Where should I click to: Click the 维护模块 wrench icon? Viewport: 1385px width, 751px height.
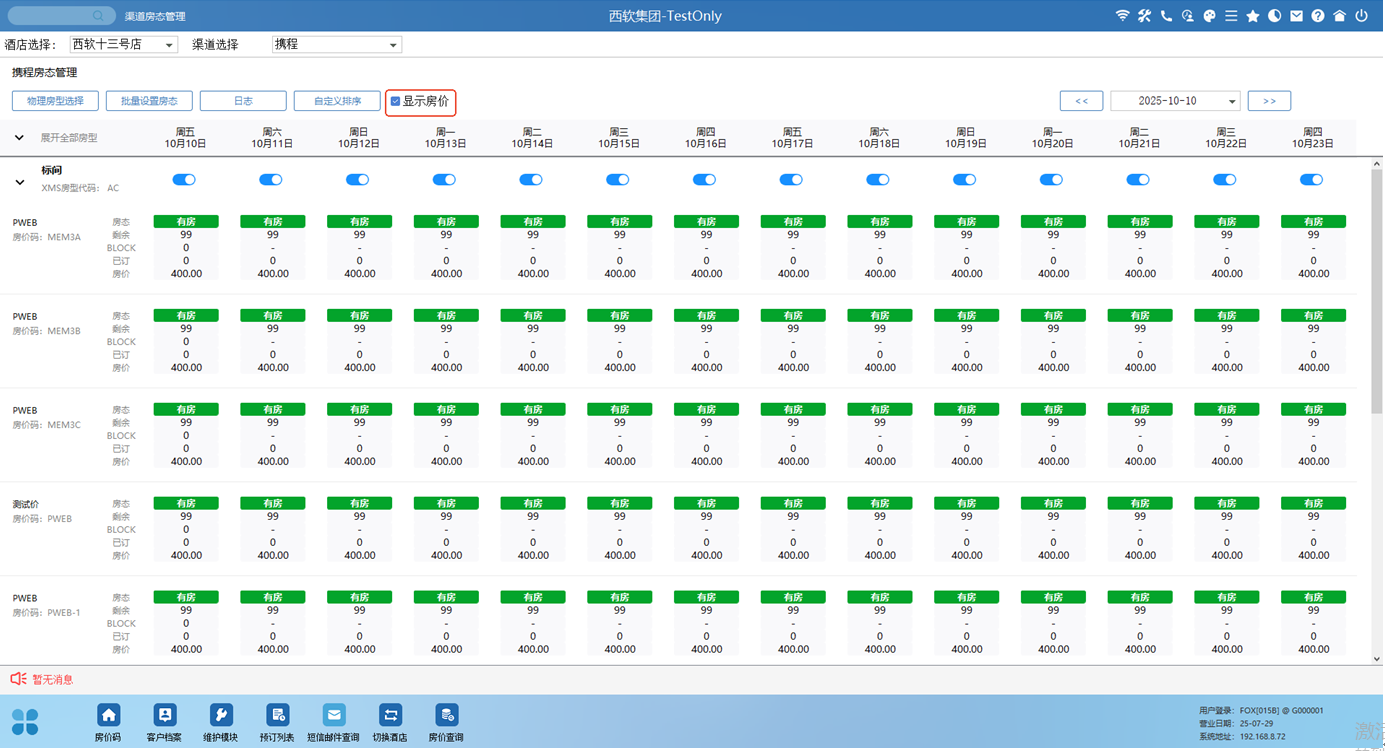point(221,716)
